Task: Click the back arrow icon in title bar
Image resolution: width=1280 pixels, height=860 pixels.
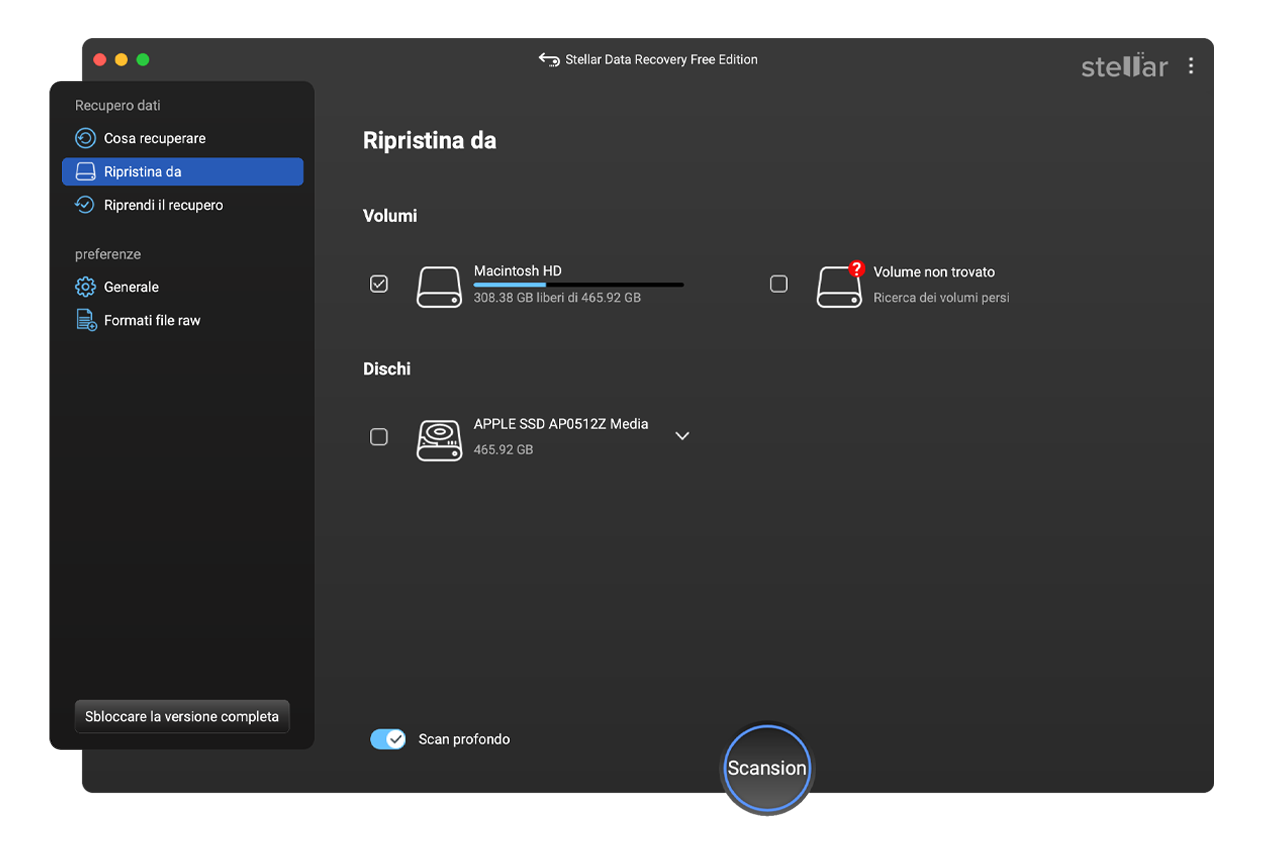Action: point(549,60)
